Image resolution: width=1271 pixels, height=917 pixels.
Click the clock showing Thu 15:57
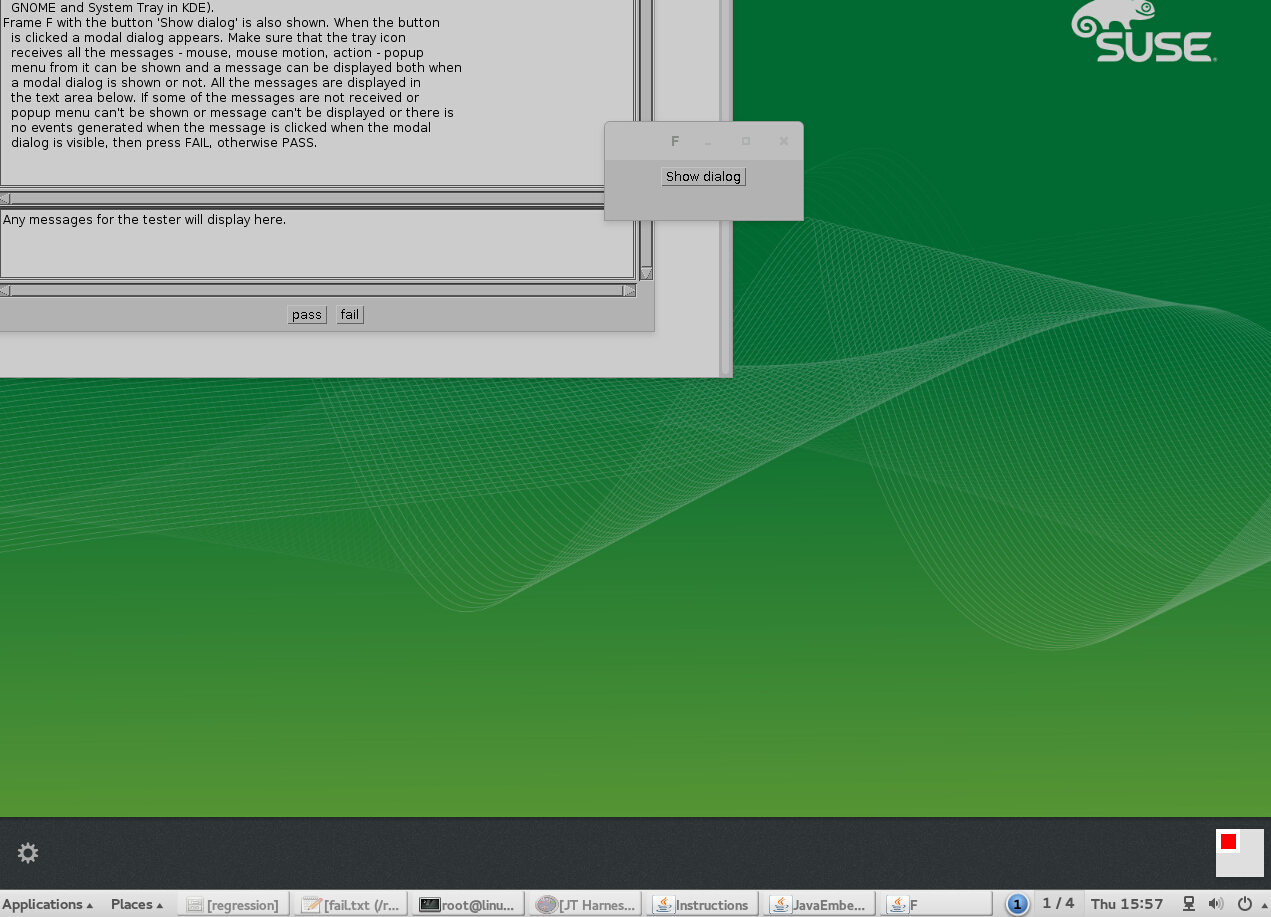[1127, 904]
